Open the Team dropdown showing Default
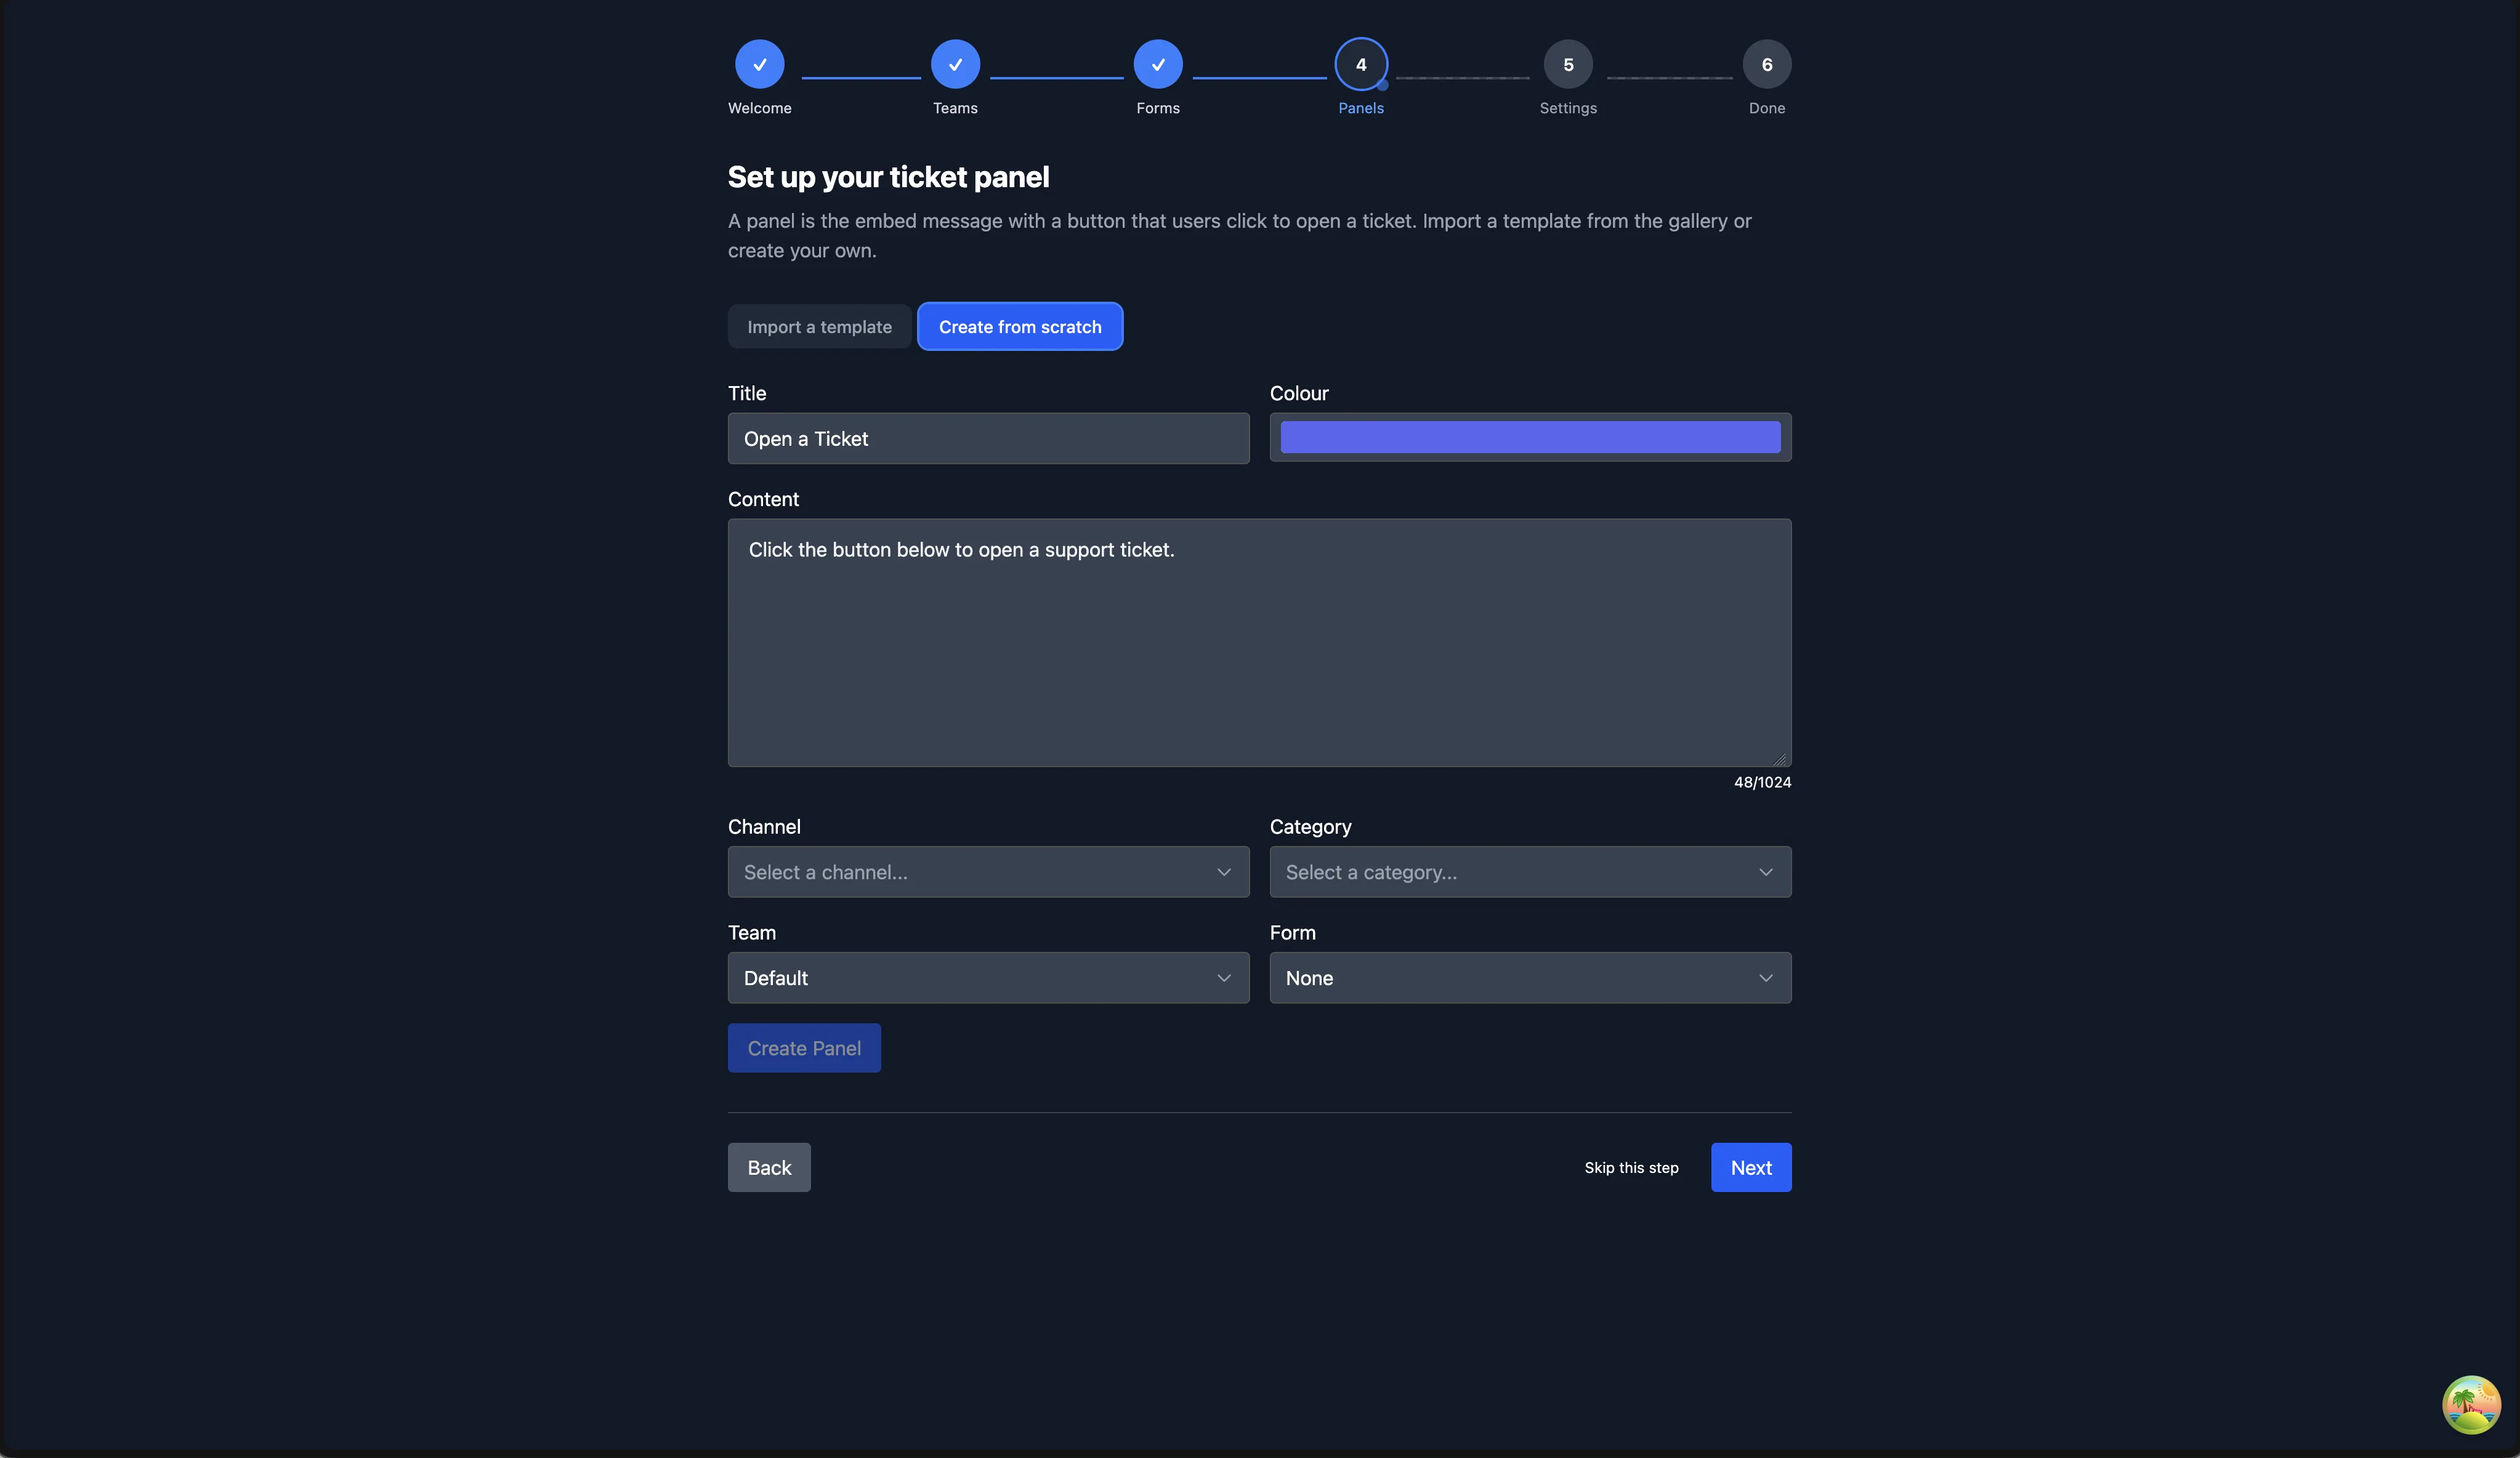 point(988,978)
